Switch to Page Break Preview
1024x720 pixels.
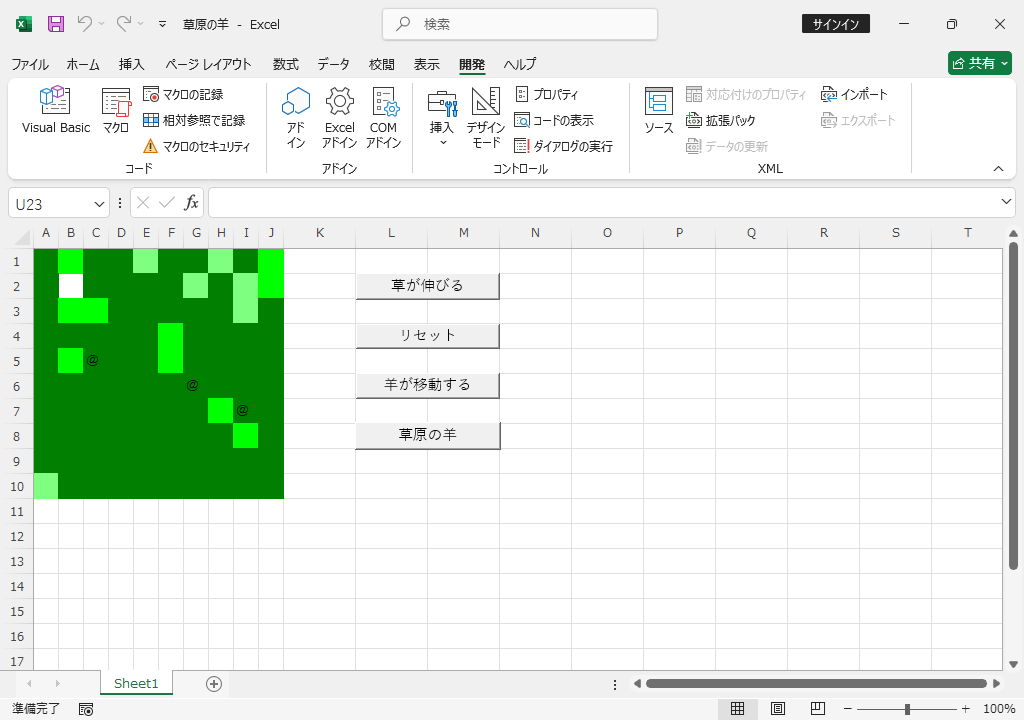[x=817, y=709]
